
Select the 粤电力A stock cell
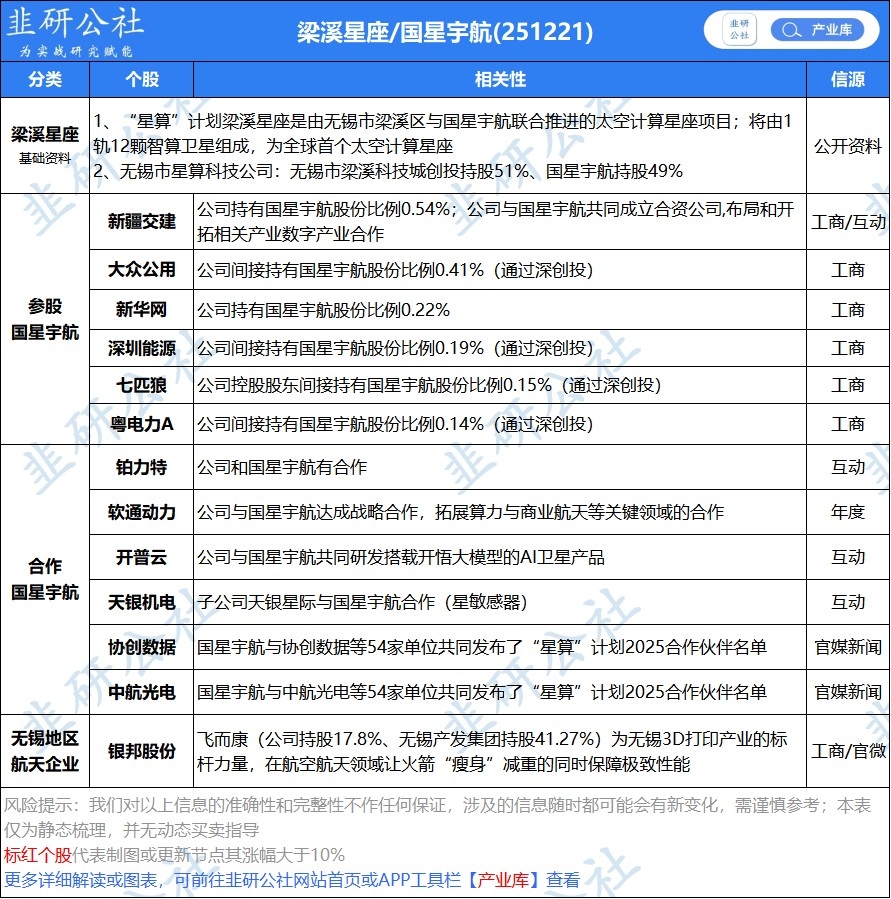click(142, 424)
